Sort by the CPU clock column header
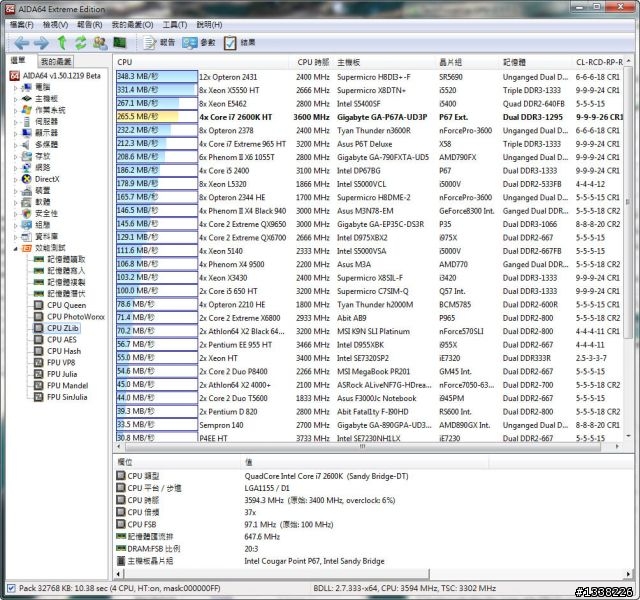640x600 pixels. (x=313, y=62)
